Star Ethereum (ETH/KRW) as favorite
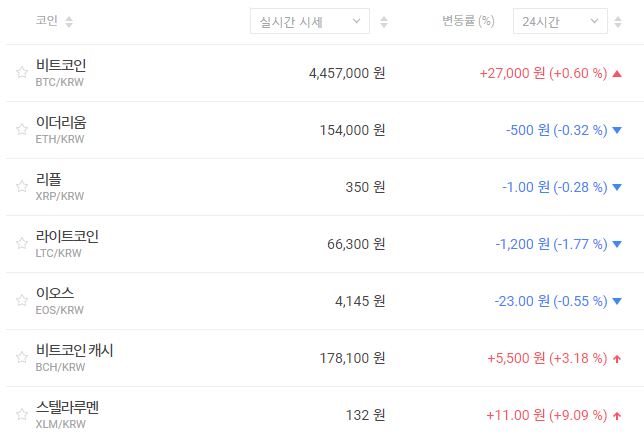Viewport: 644px width, 439px height. [21, 129]
